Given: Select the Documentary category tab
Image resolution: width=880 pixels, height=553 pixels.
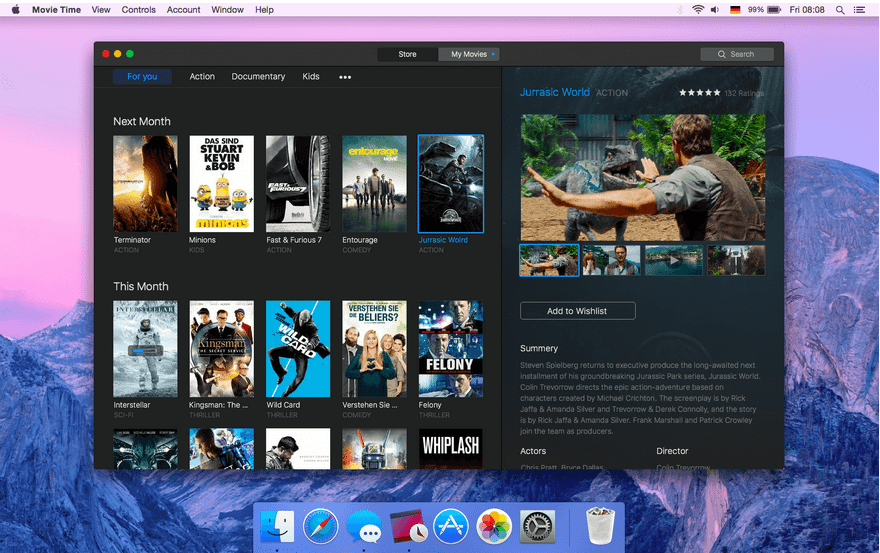Looking at the screenshot, I should 258,76.
